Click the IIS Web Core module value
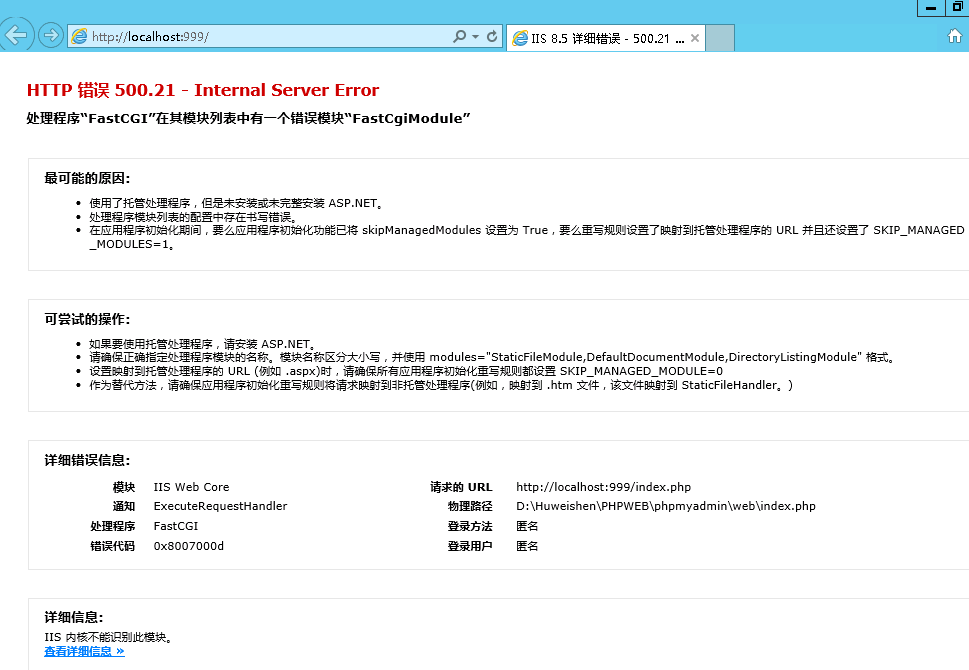The image size is (969, 670). (192, 487)
